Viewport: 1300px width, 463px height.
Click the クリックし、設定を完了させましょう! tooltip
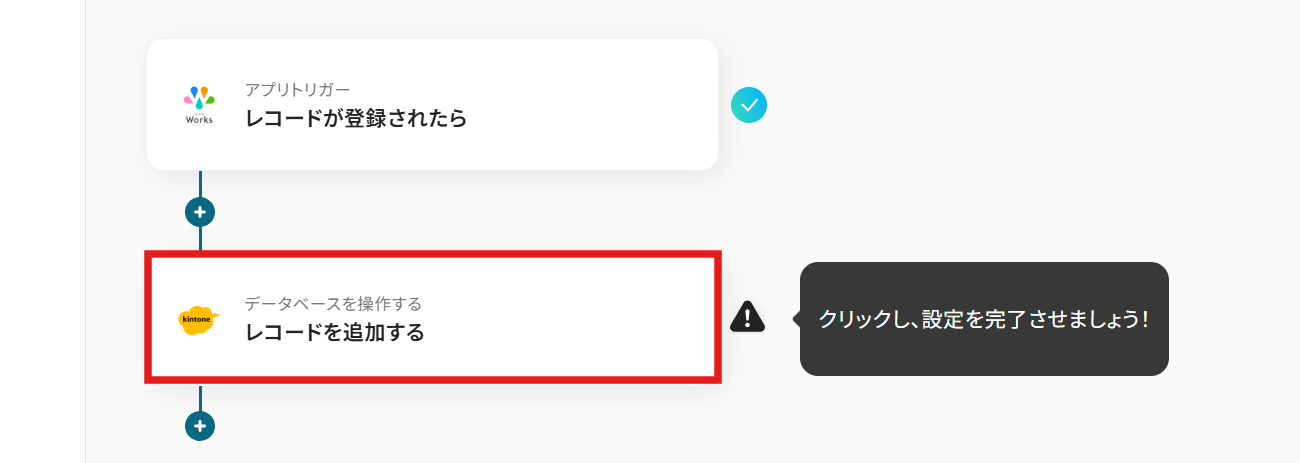pyautogui.click(x=984, y=319)
